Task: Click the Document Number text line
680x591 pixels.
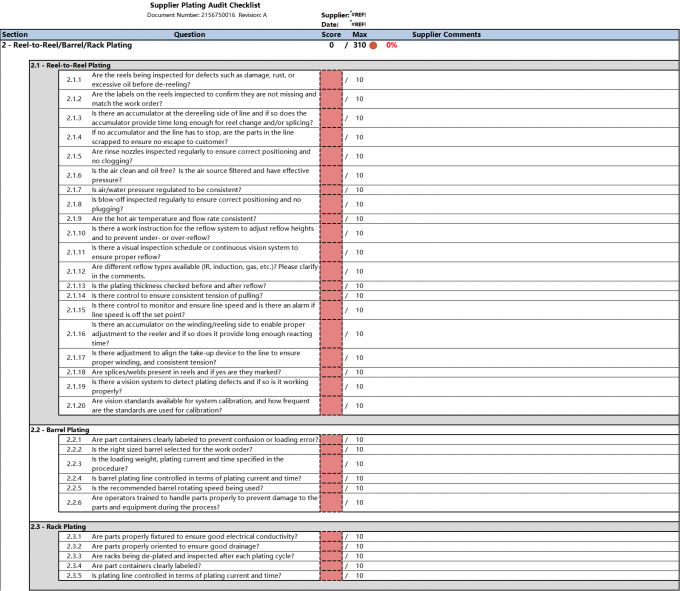Action: tap(207, 15)
